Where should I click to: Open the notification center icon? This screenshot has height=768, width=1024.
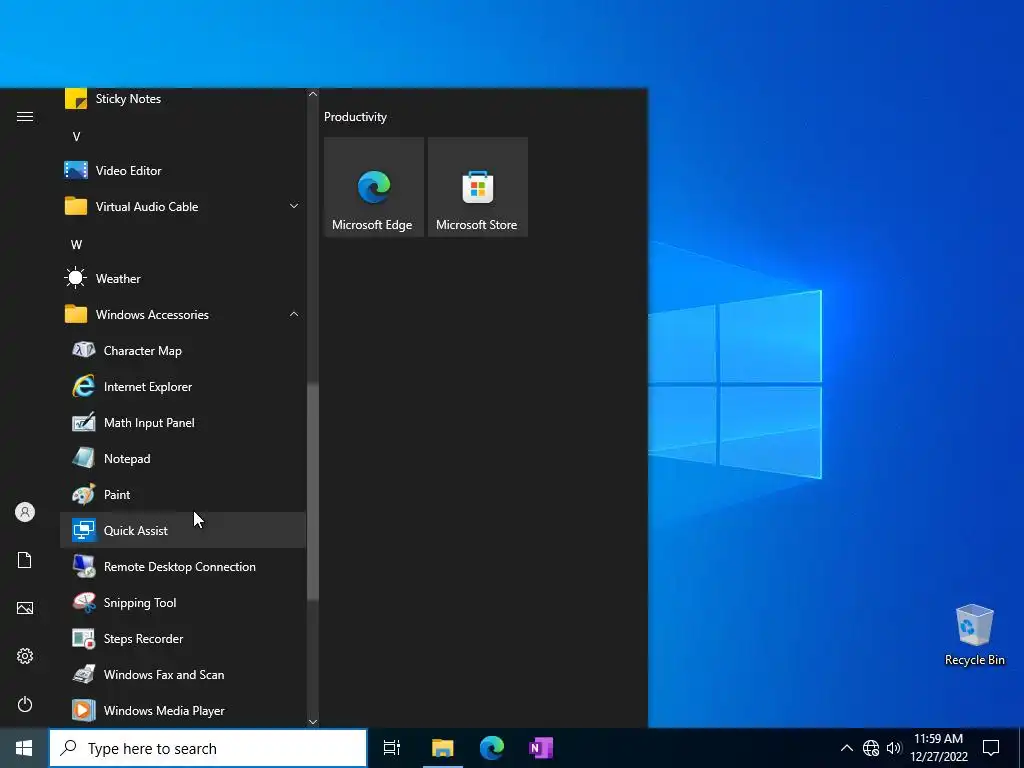point(991,748)
